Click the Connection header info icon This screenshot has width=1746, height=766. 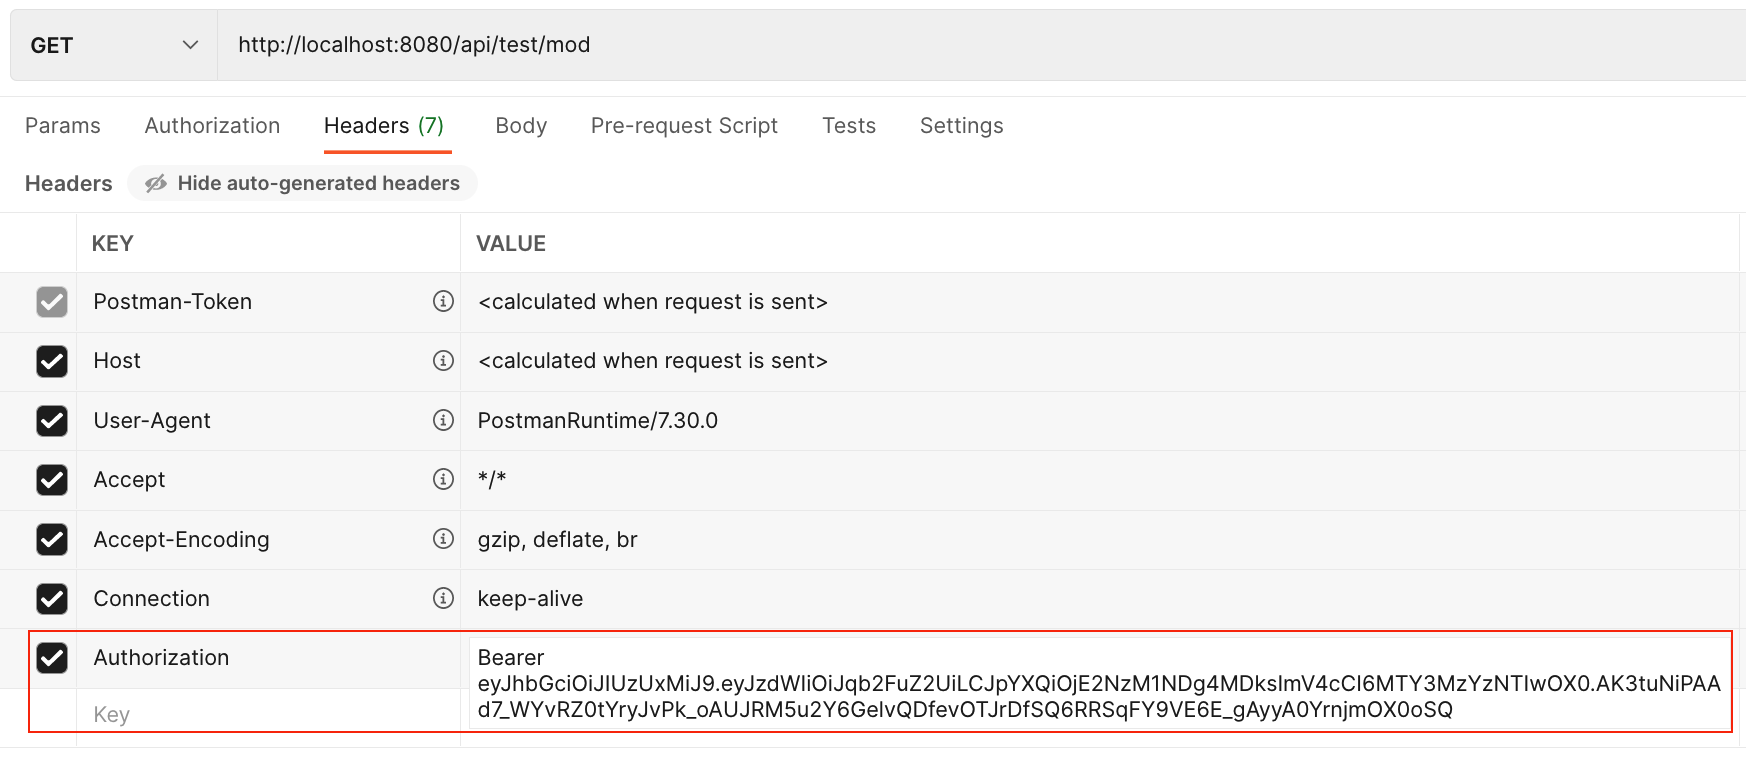(443, 598)
